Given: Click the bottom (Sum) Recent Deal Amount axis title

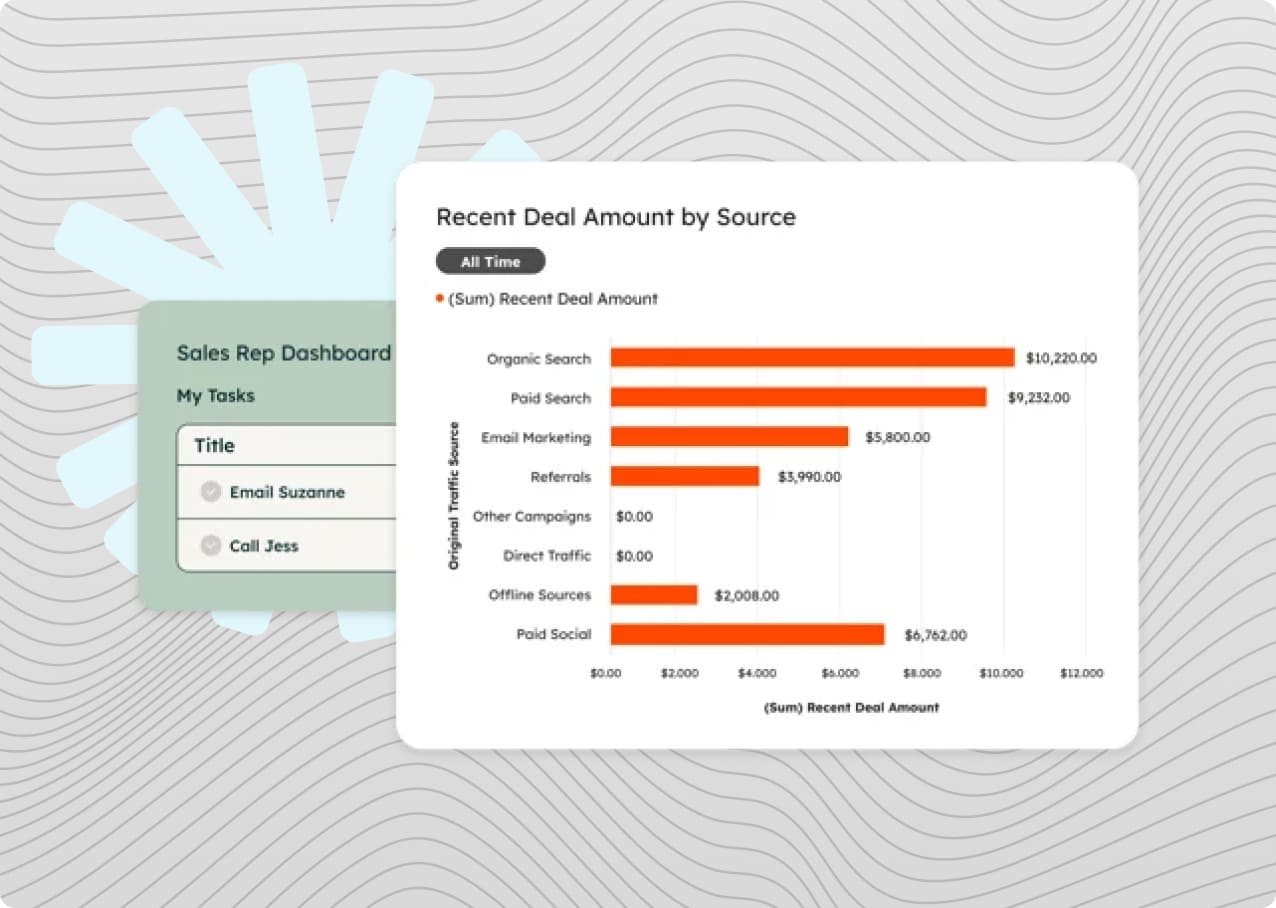Looking at the screenshot, I should coord(851,707).
